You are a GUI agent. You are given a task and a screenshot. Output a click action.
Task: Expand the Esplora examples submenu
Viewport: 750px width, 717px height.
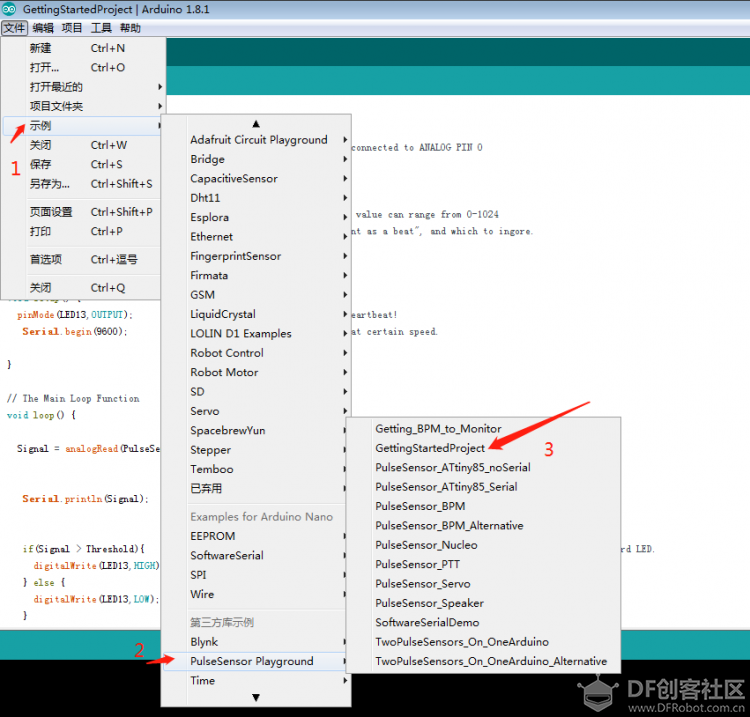tap(256, 217)
